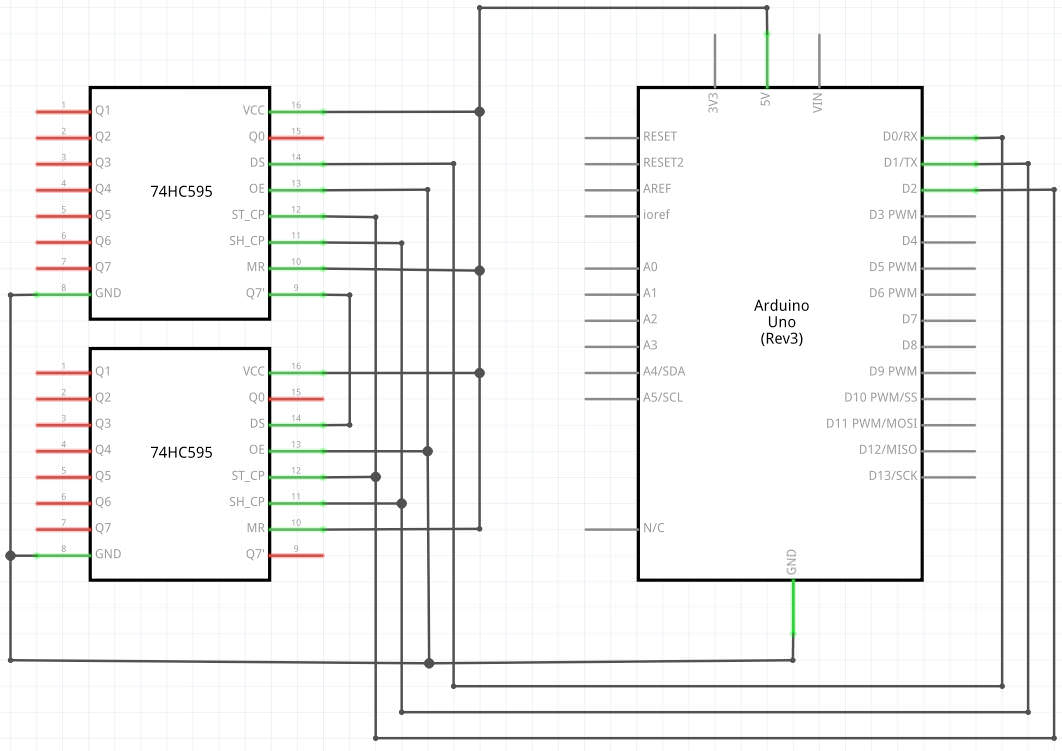This screenshot has height=751, width=1062.
Task: Select the D6 PWM pin label
Action: coord(893,293)
